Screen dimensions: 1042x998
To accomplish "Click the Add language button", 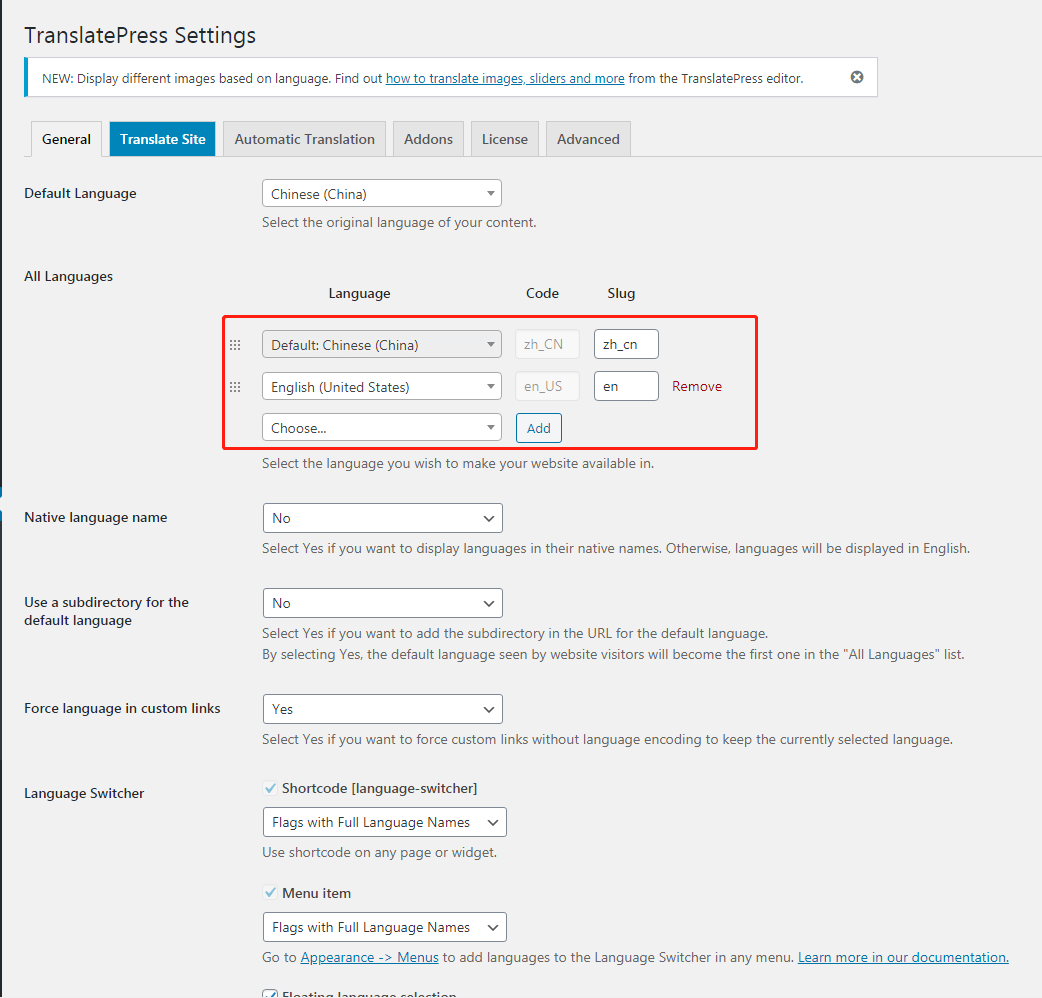I will click(x=539, y=428).
